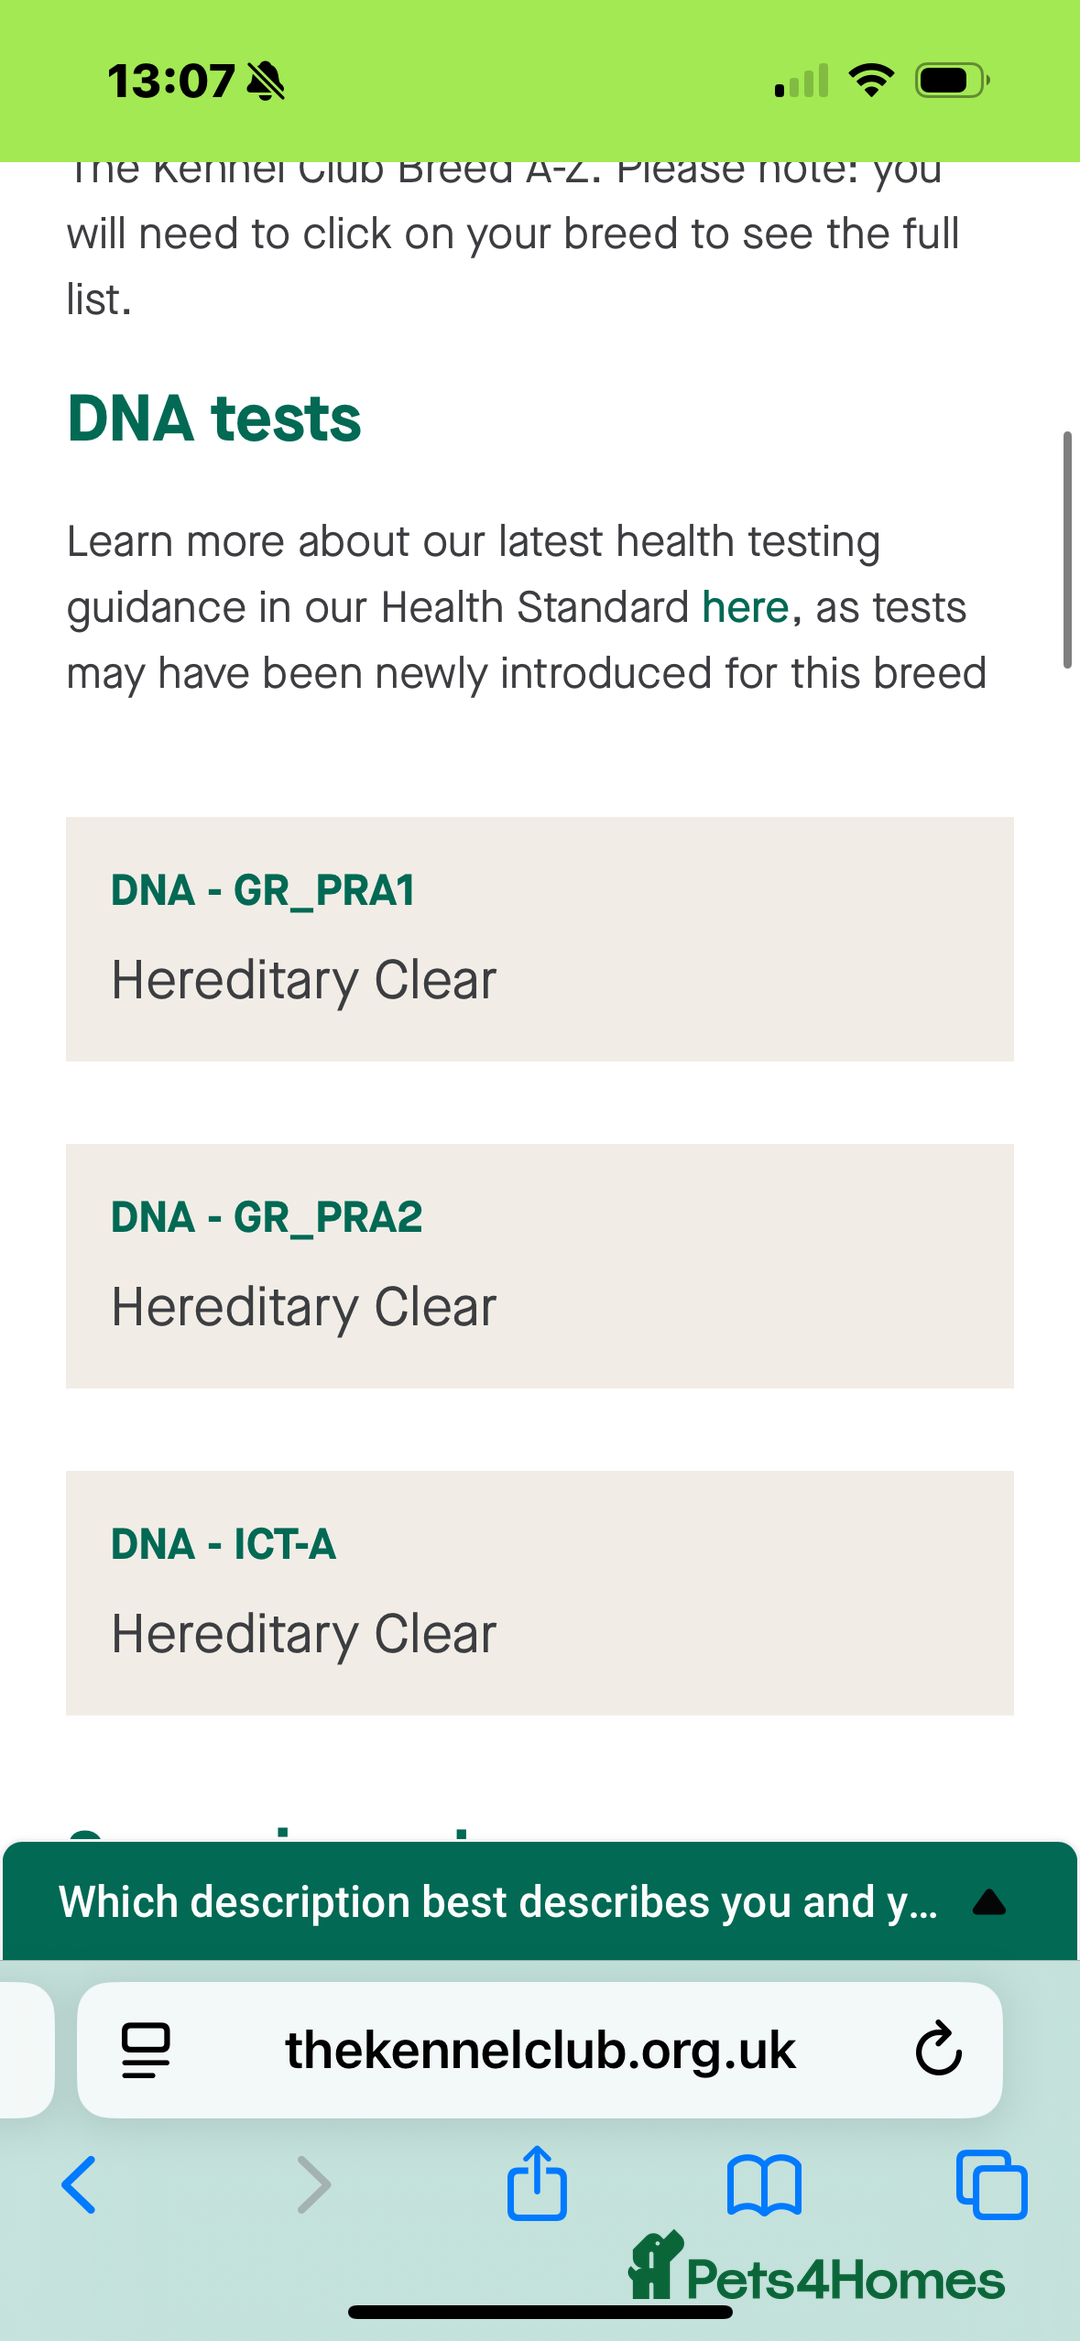Tap Safari's forward arrow
Screen dimensions: 1080x2341
(x=314, y=2184)
